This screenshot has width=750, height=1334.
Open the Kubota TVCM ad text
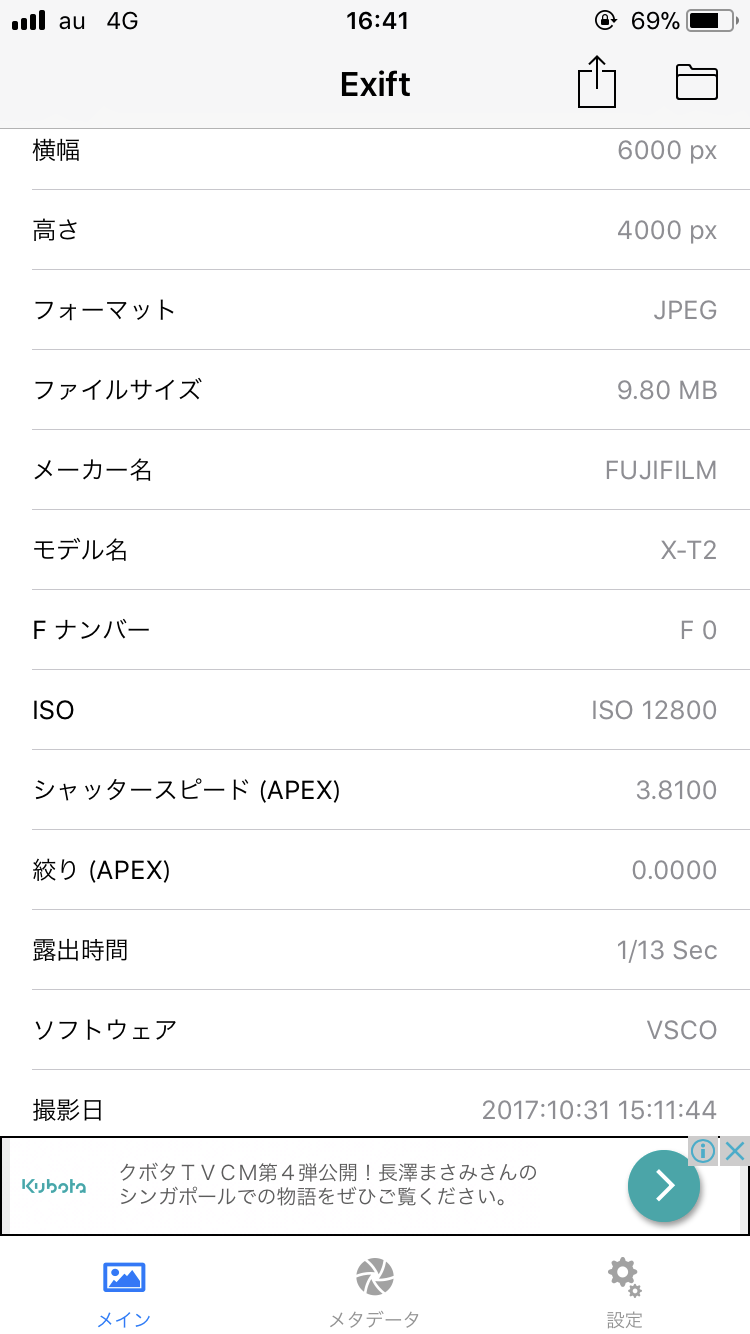coord(328,1185)
